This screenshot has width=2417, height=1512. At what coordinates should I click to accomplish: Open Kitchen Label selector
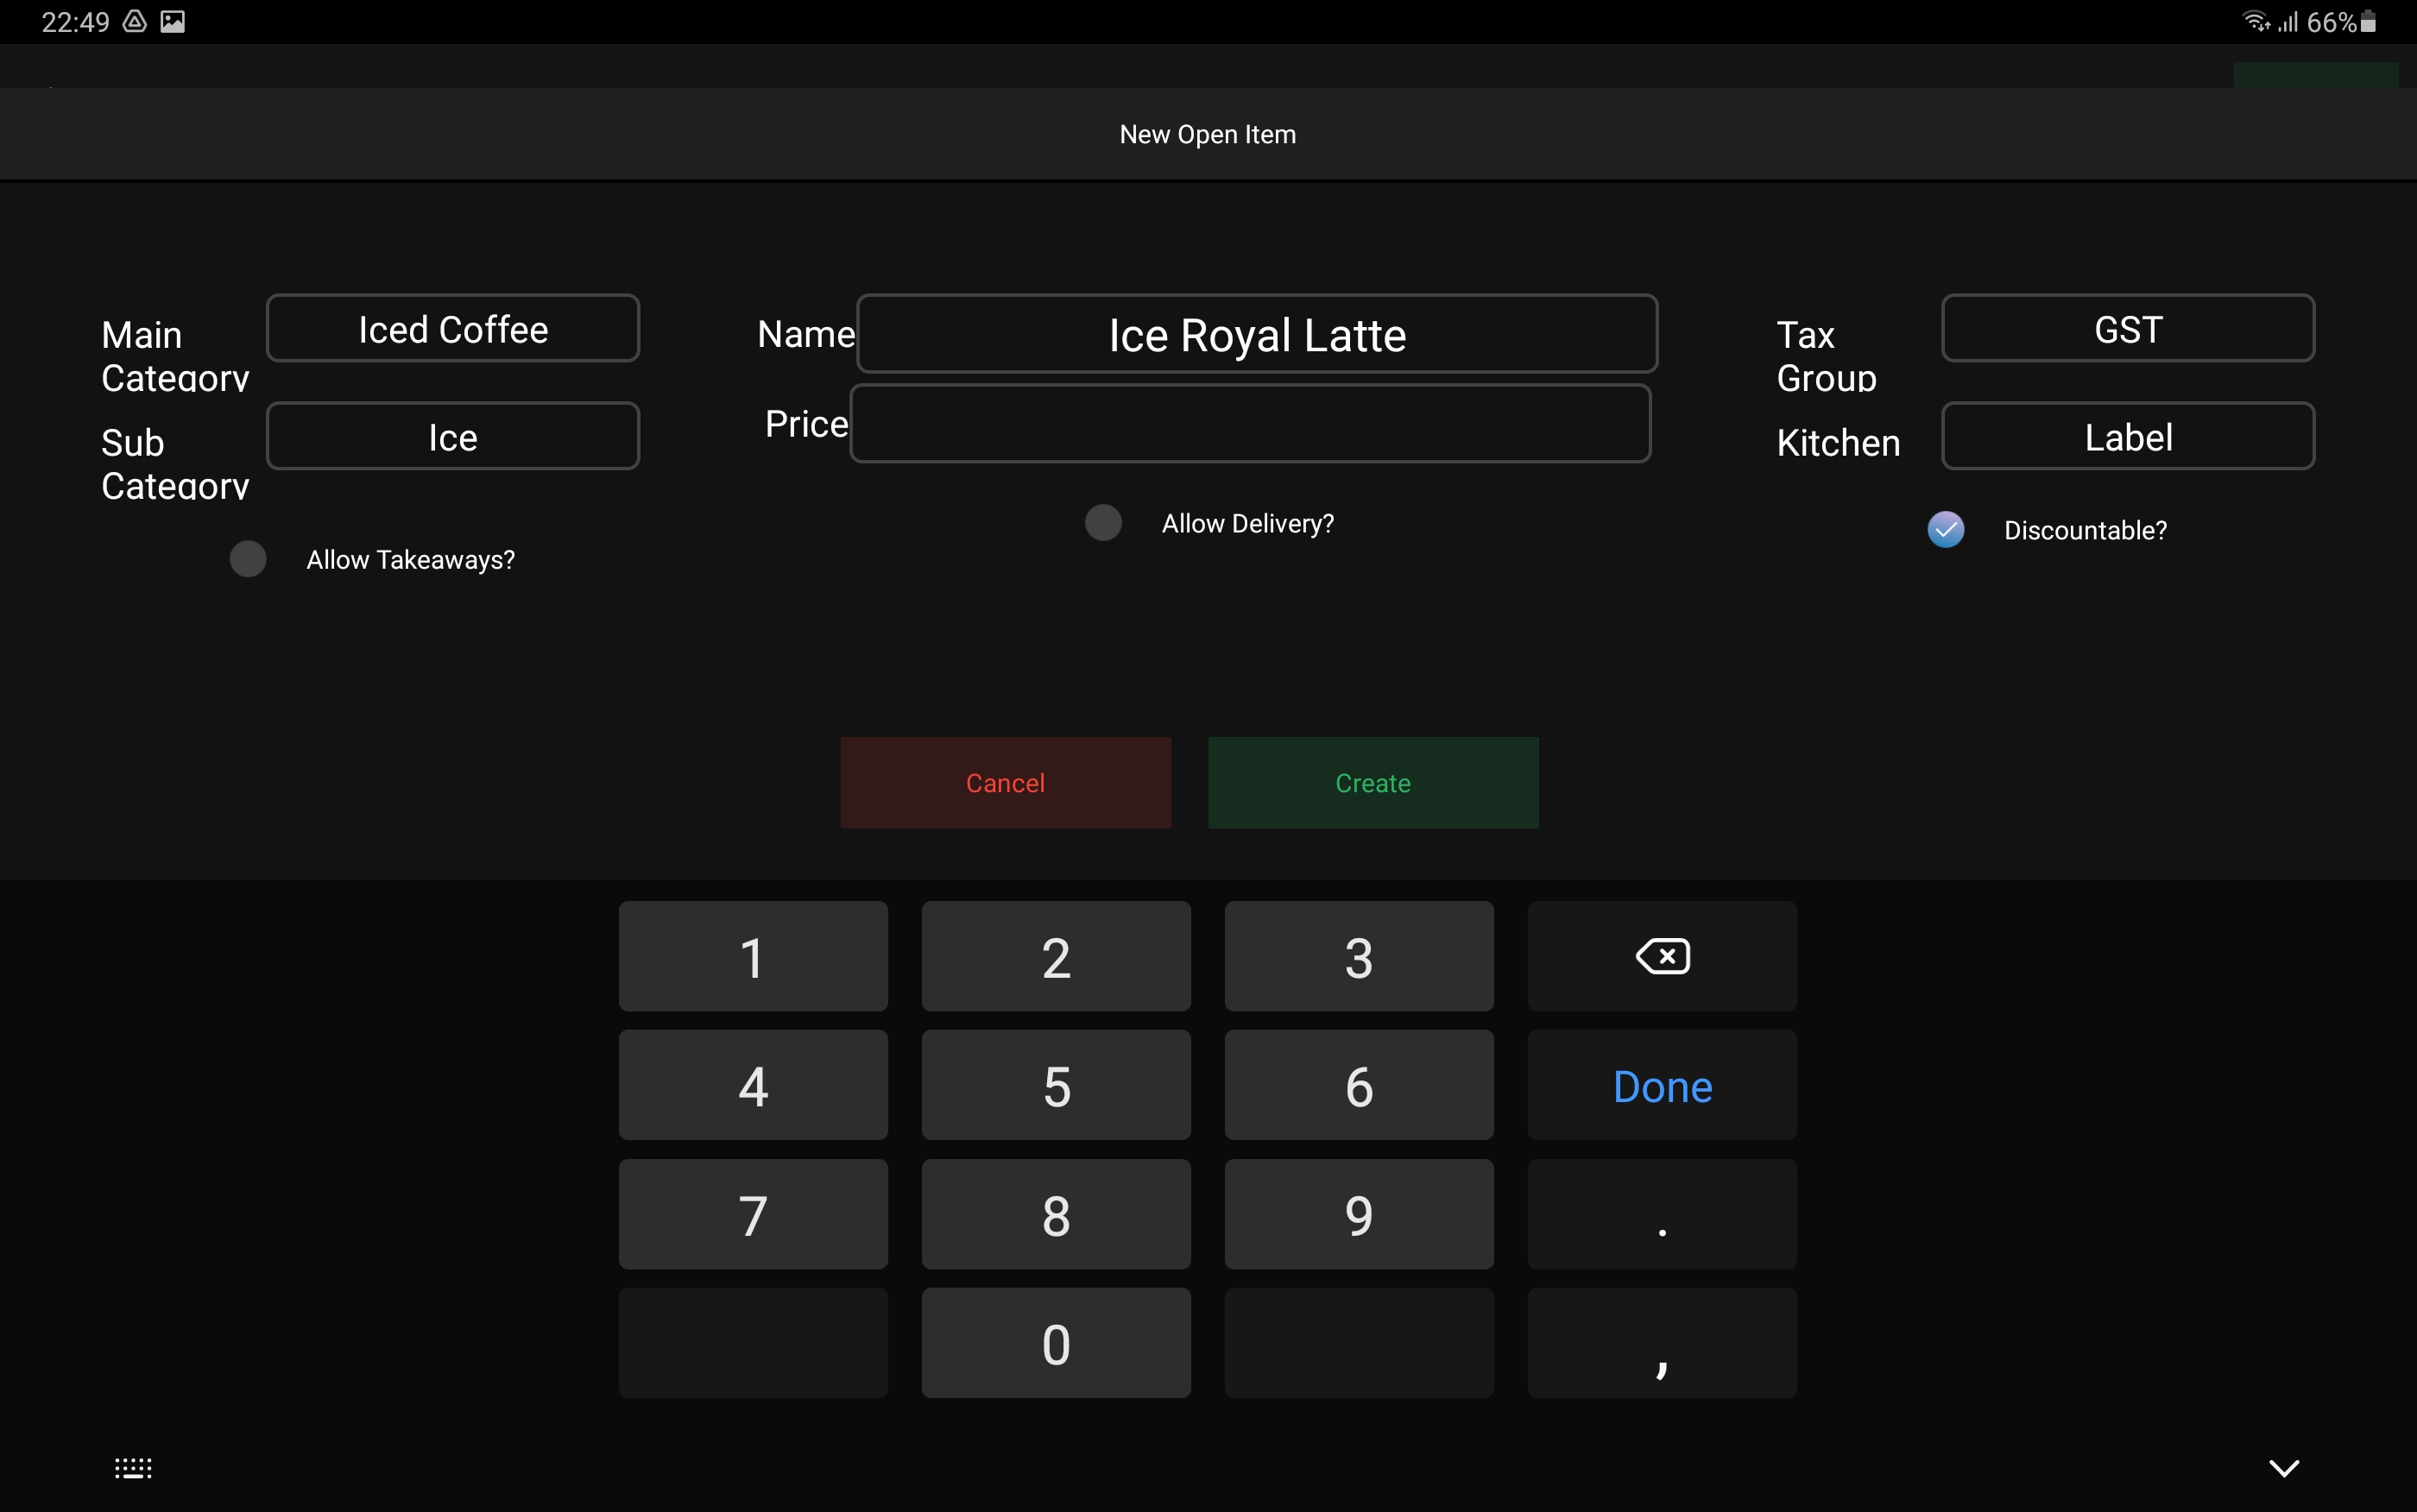[2127, 437]
